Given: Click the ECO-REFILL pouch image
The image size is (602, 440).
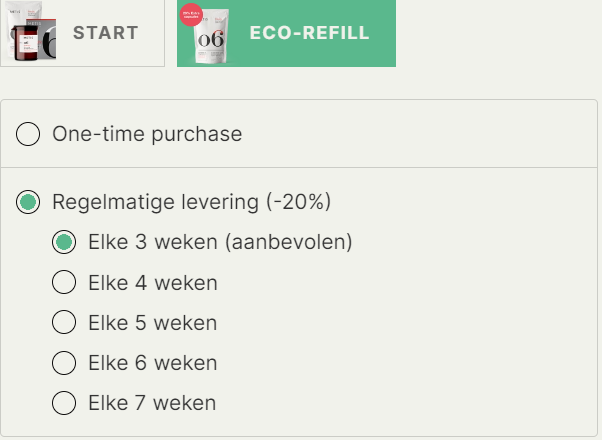Looking at the screenshot, I should pyautogui.click(x=211, y=35).
